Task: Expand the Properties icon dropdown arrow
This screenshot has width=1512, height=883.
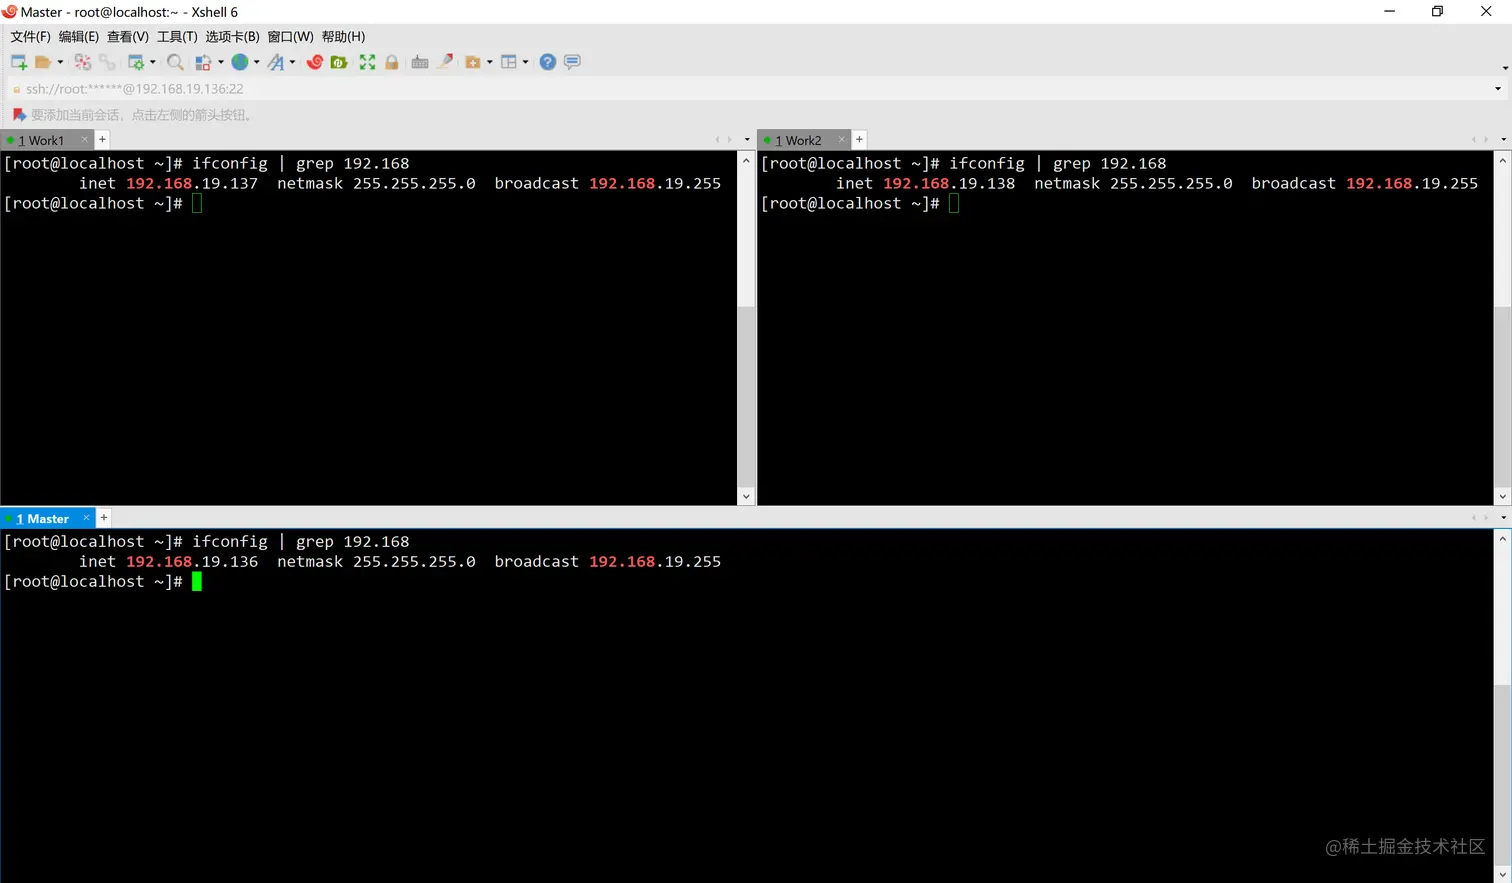Action: click(x=153, y=62)
